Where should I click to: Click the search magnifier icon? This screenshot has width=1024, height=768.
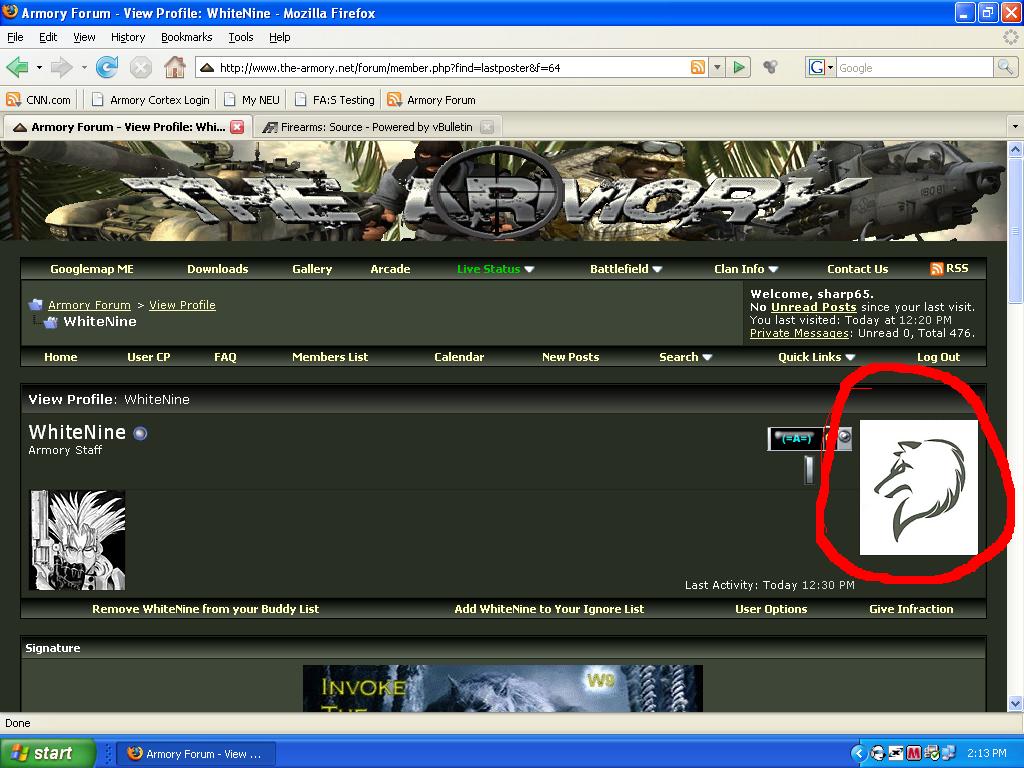pyautogui.click(x=1005, y=67)
